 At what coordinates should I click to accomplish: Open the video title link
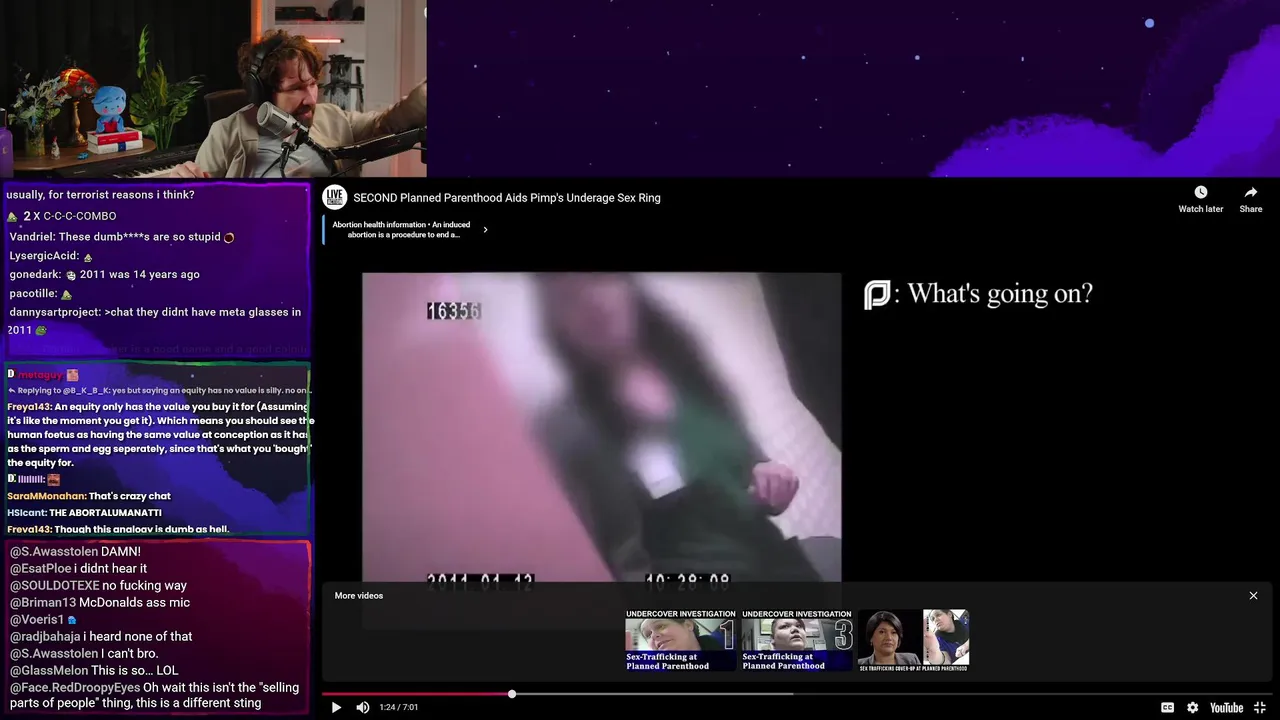pos(507,198)
